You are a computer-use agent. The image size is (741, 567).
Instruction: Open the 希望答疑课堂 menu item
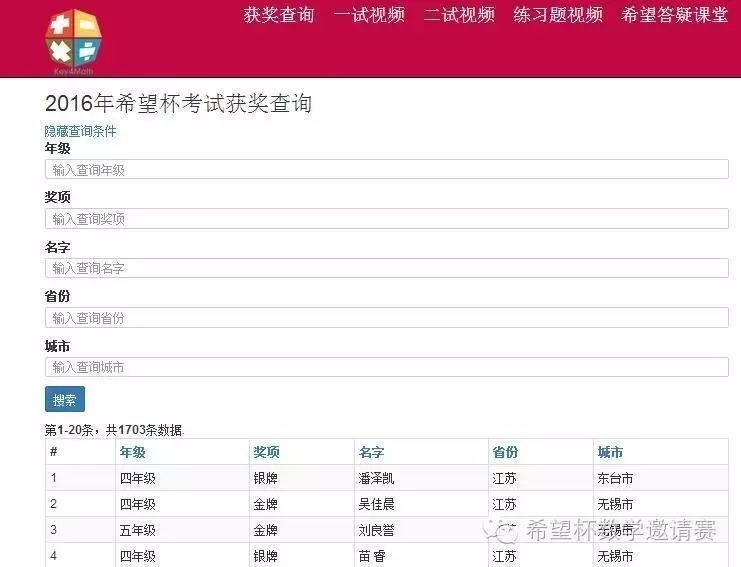pos(674,15)
